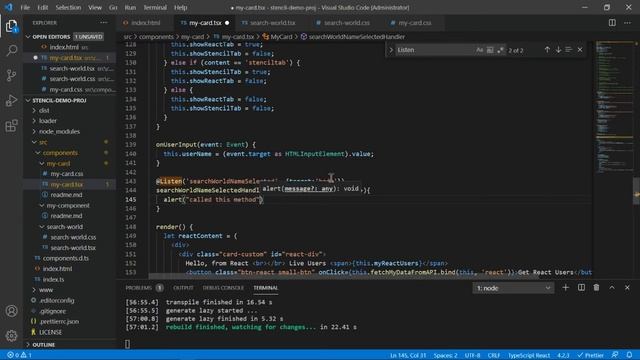This screenshot has height=360, width=640.
Task: Click the Prettier status bar item
Action: click(x=590, y=355)
